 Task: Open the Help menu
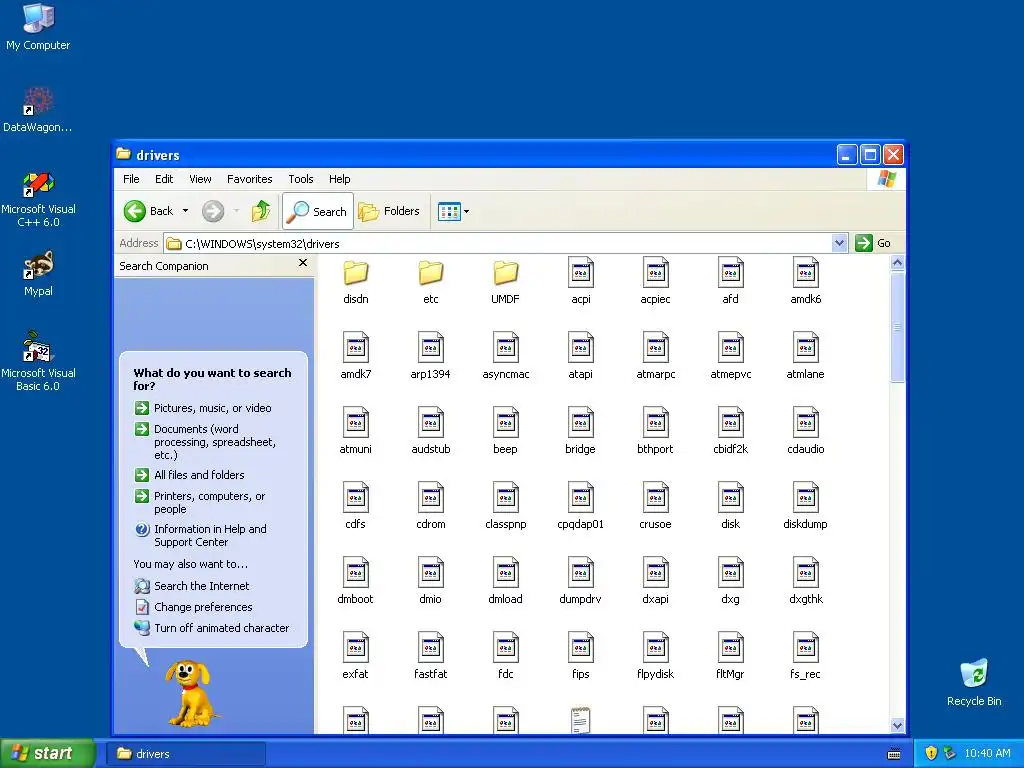point(339,179)
